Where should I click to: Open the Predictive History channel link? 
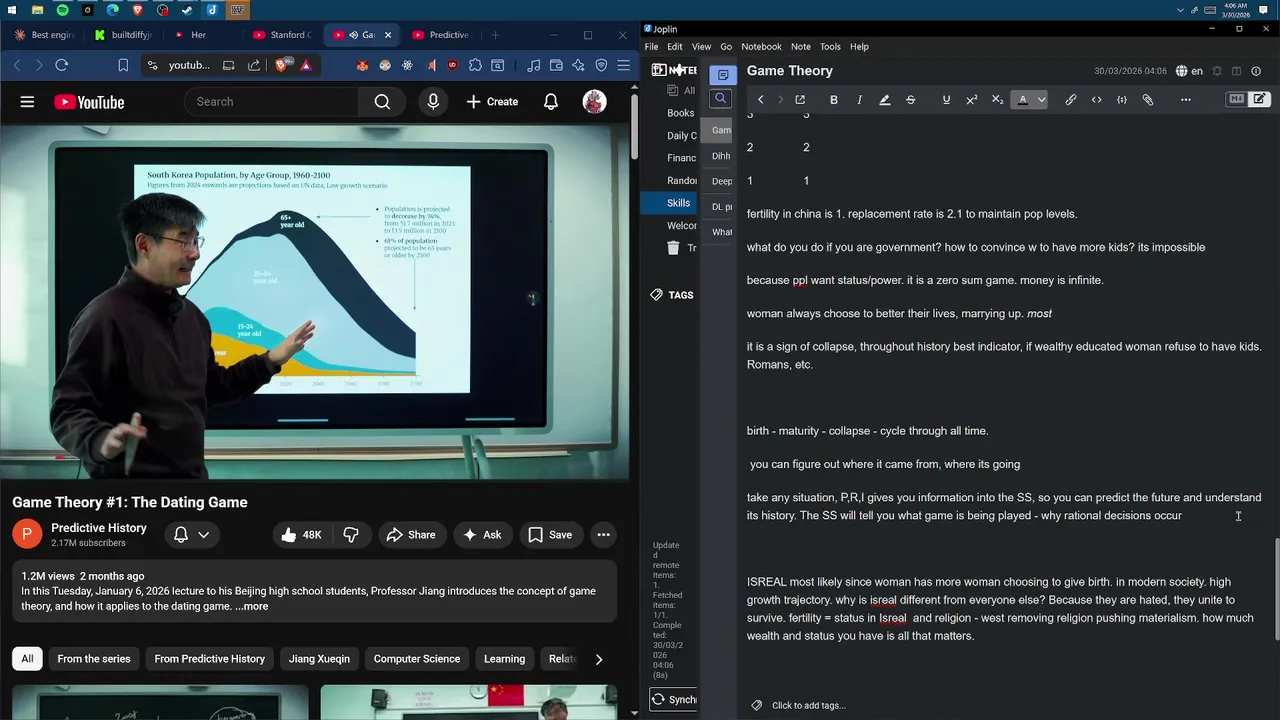[x=98, y=528]
